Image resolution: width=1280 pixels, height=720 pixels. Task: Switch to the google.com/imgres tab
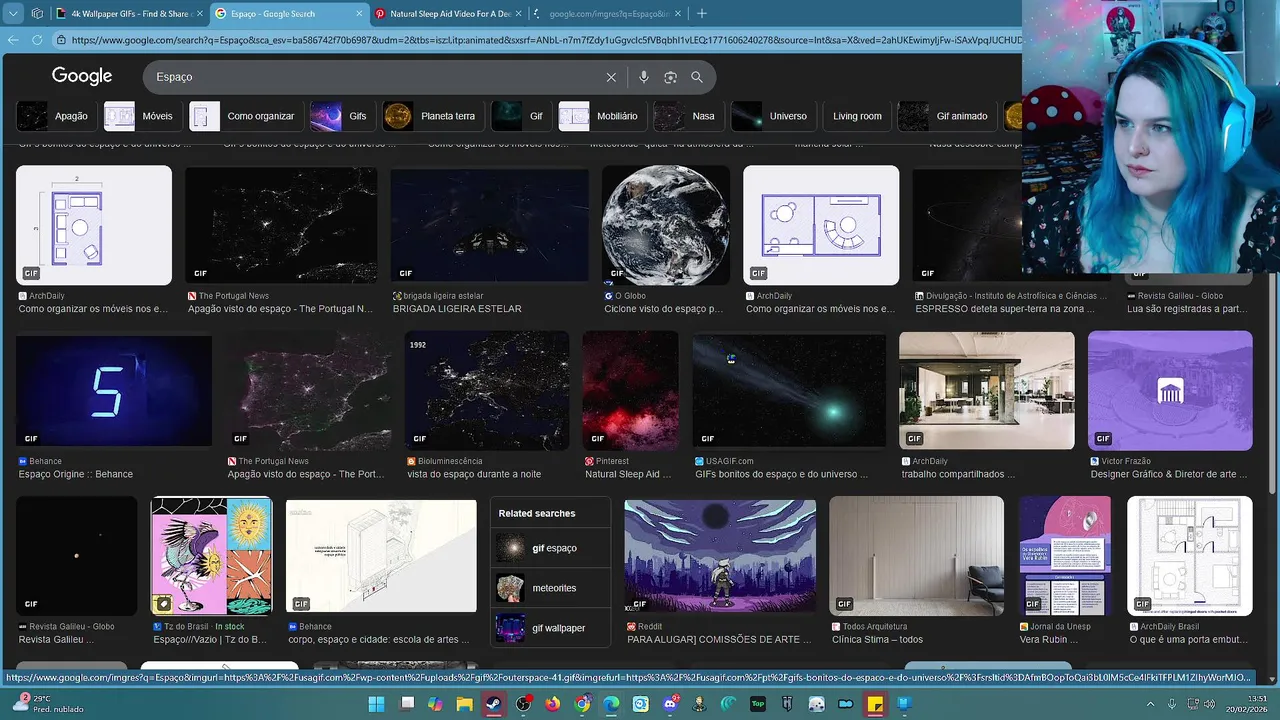(x=608, y=14)
